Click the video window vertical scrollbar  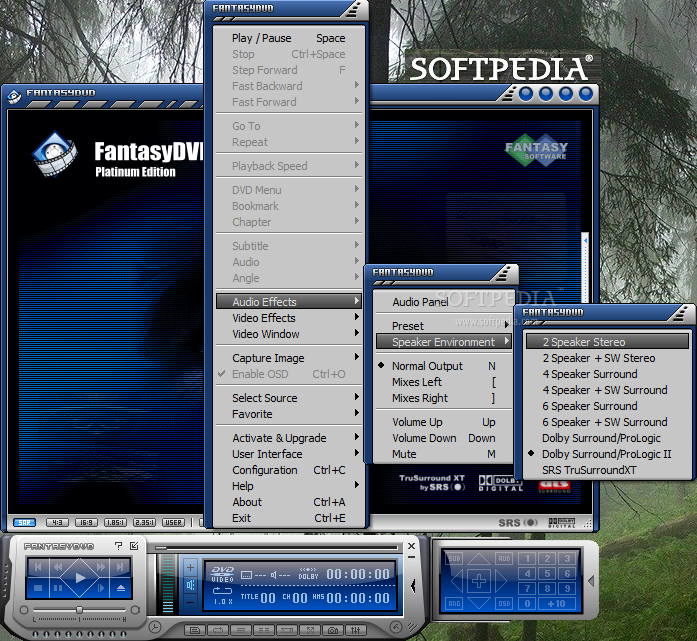click(x=585, y=268)
